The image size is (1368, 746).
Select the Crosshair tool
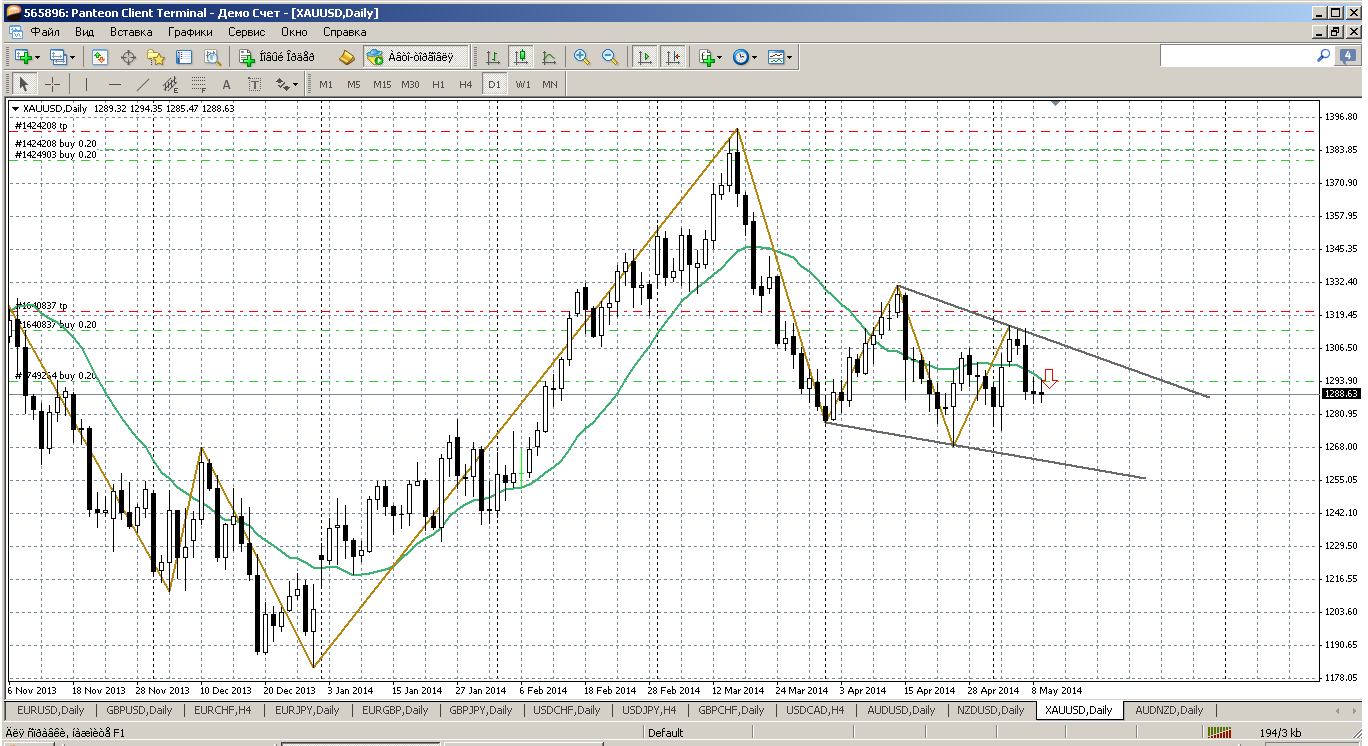click(52, 85)
